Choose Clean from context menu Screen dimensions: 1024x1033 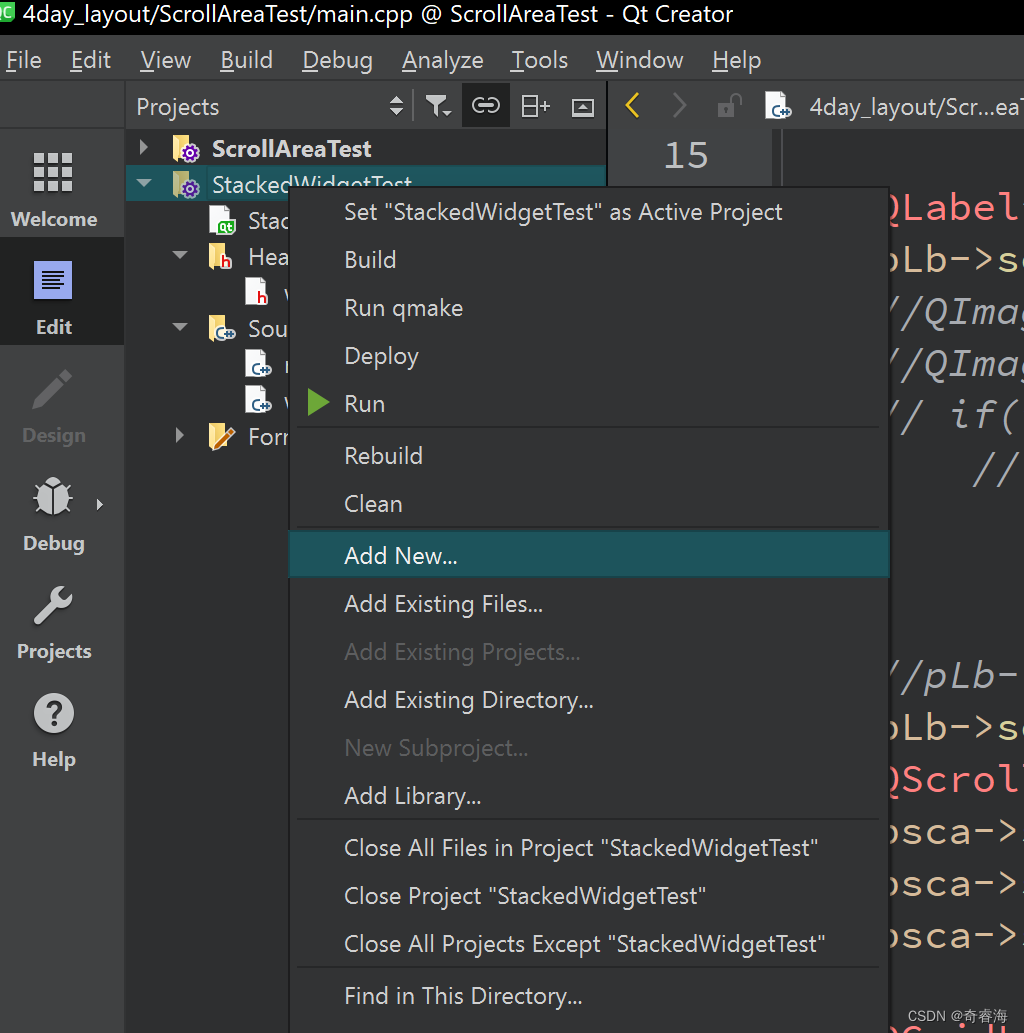[x=589, y=504]
